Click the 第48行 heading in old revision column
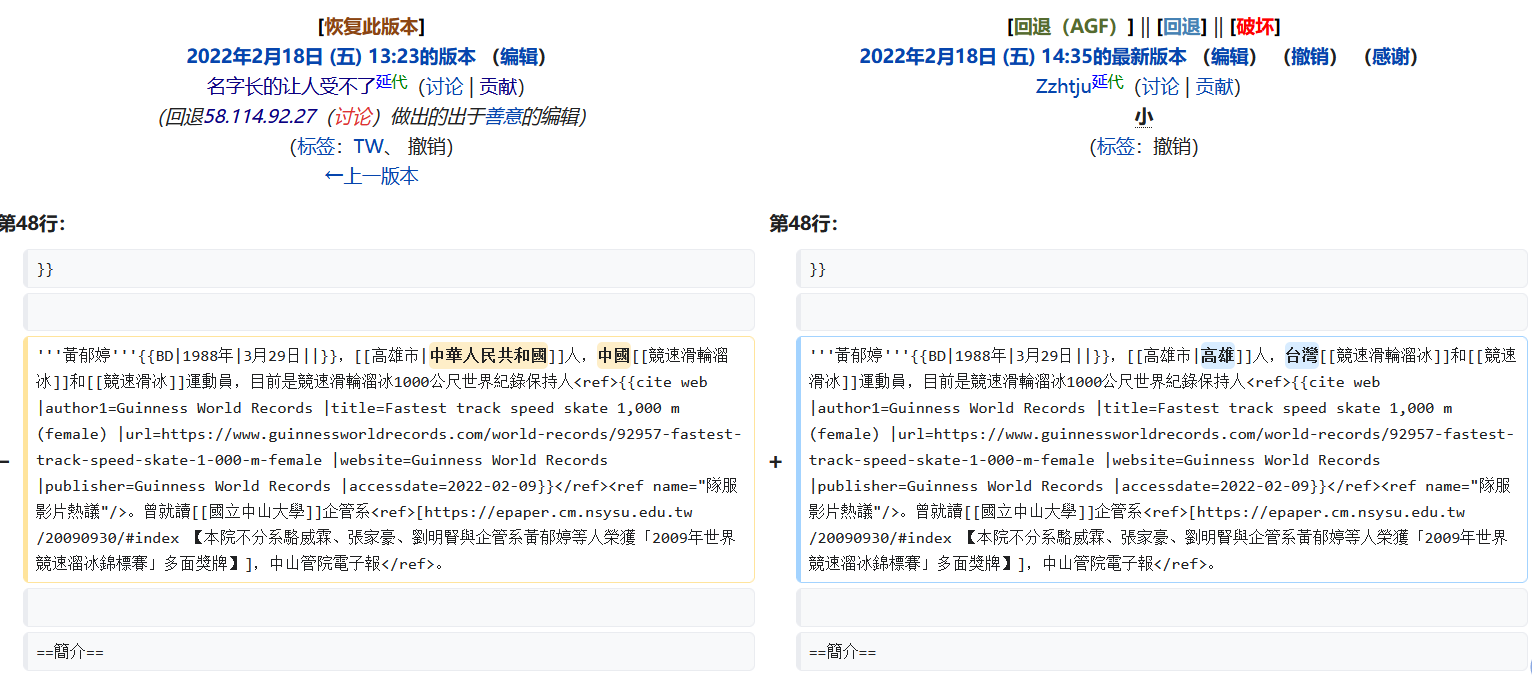 coord(32,223)
